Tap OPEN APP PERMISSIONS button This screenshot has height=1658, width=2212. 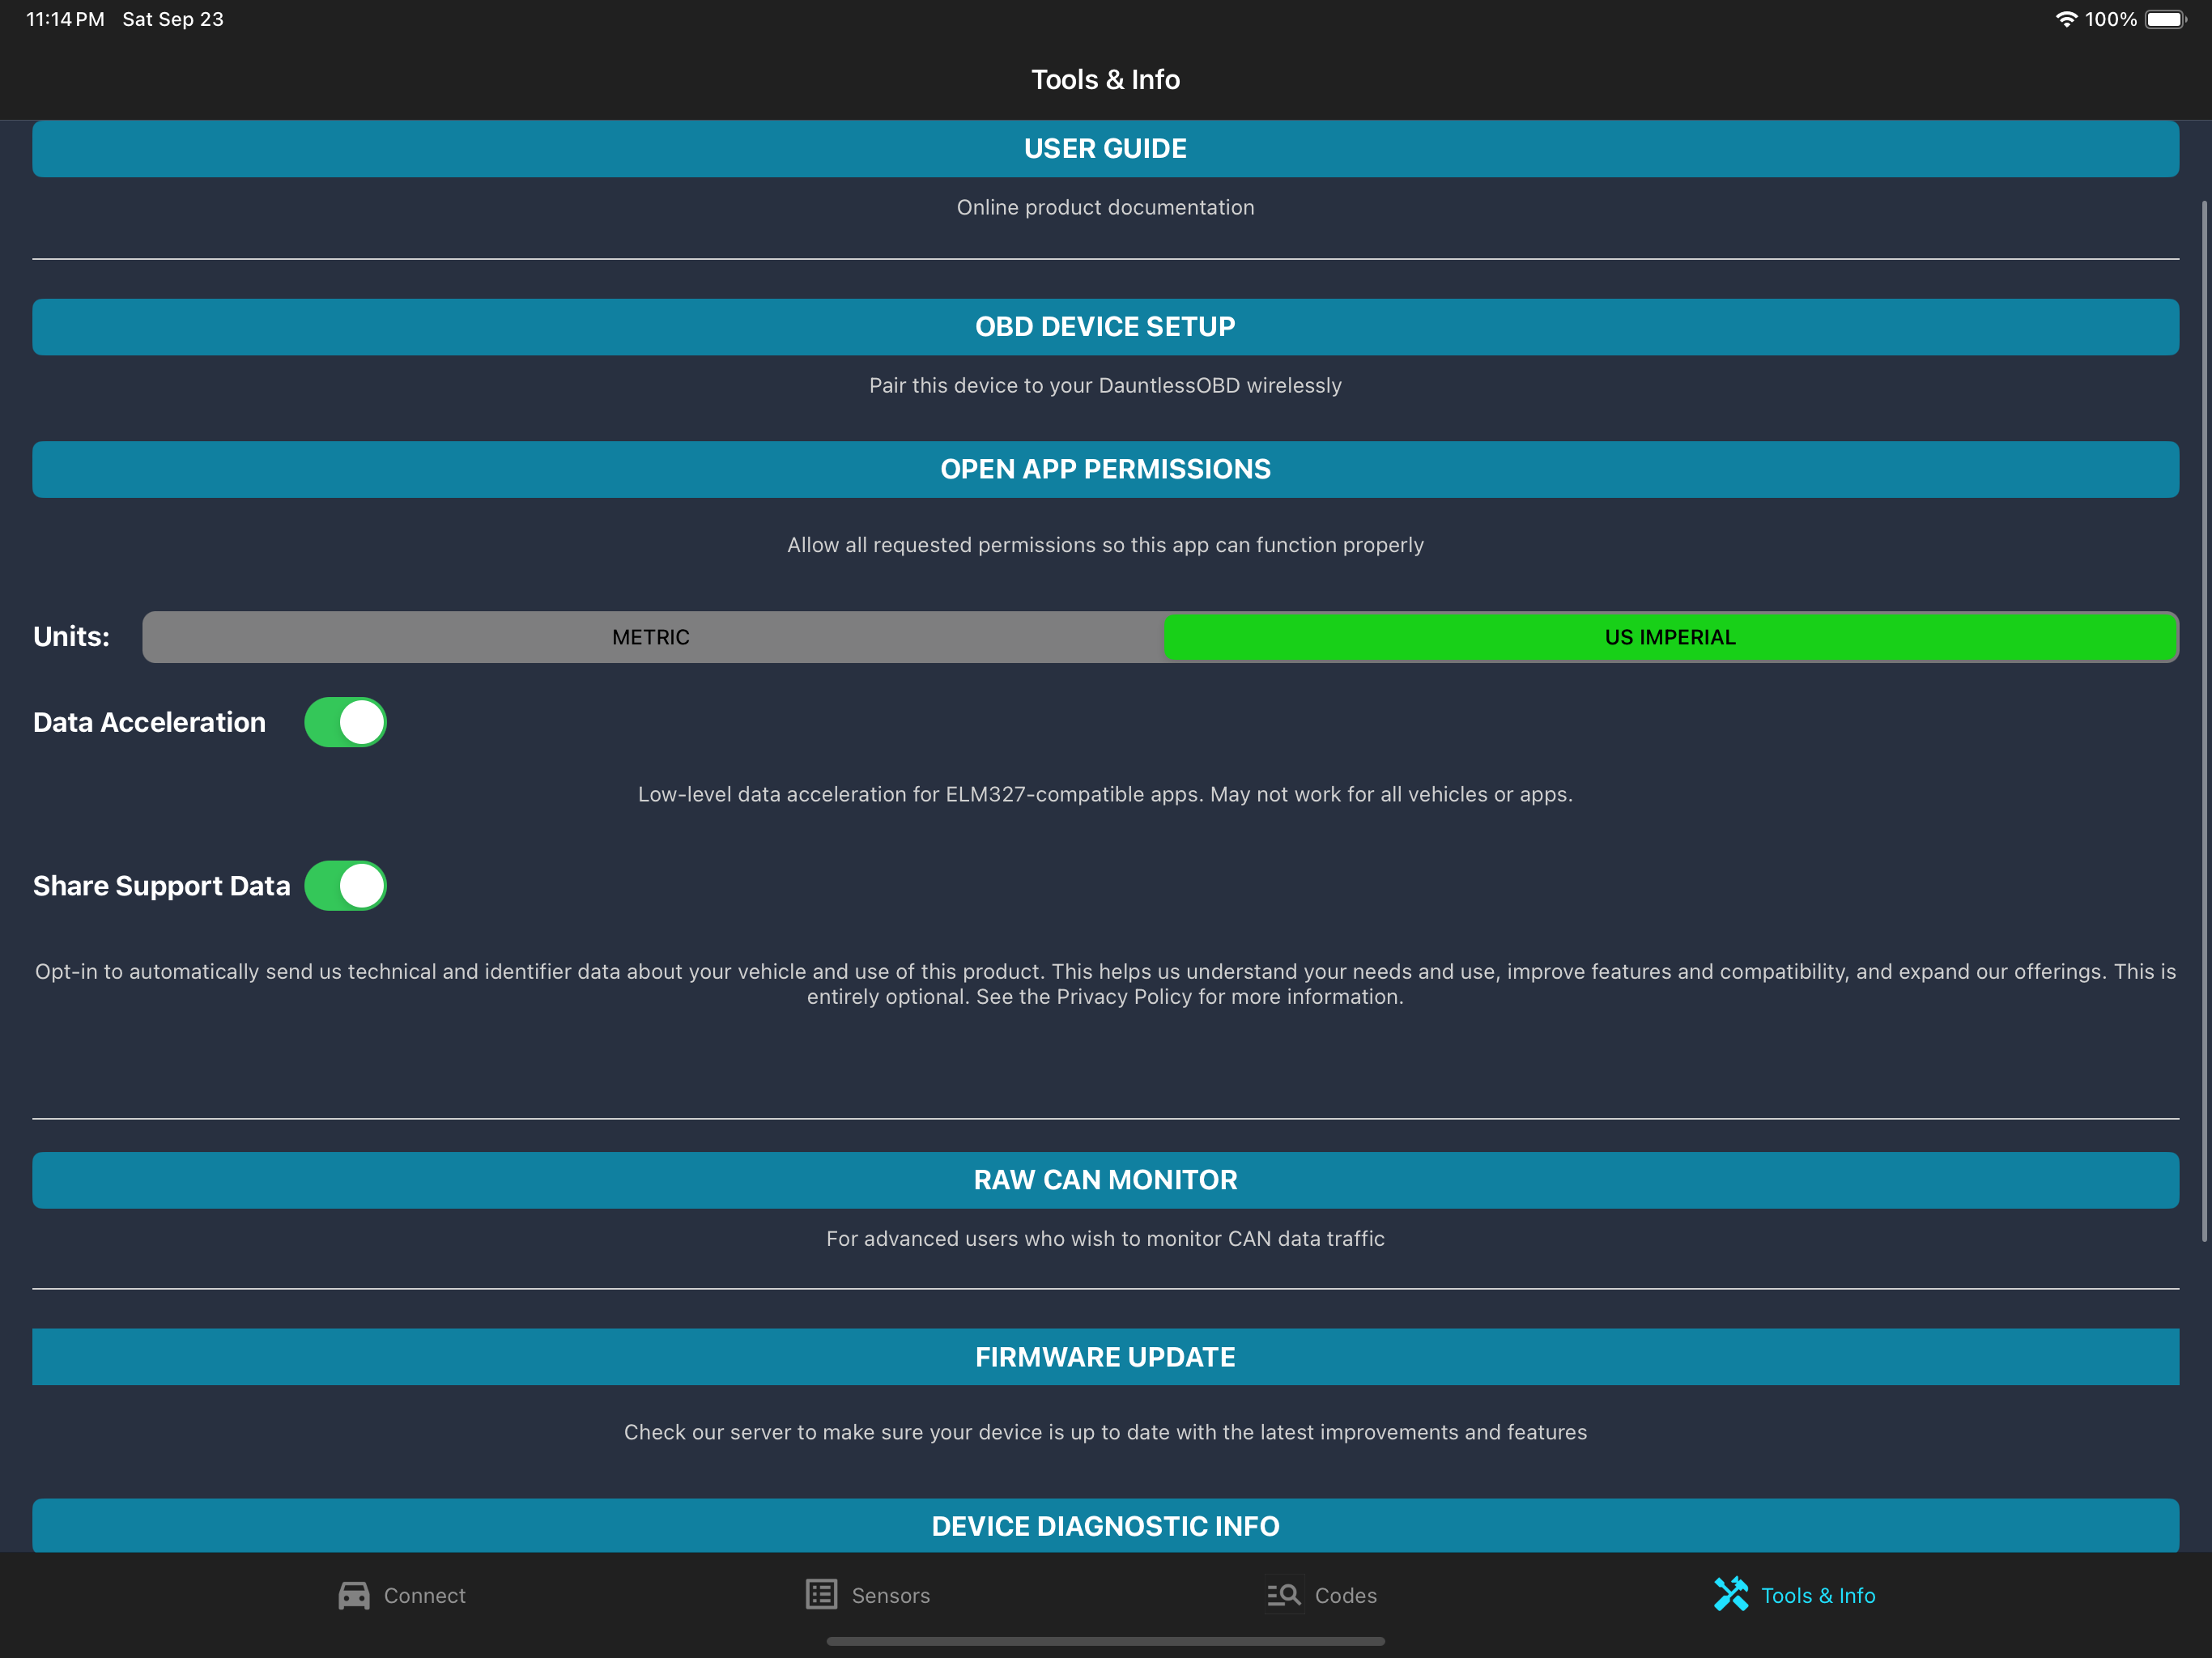point(1106,470)
